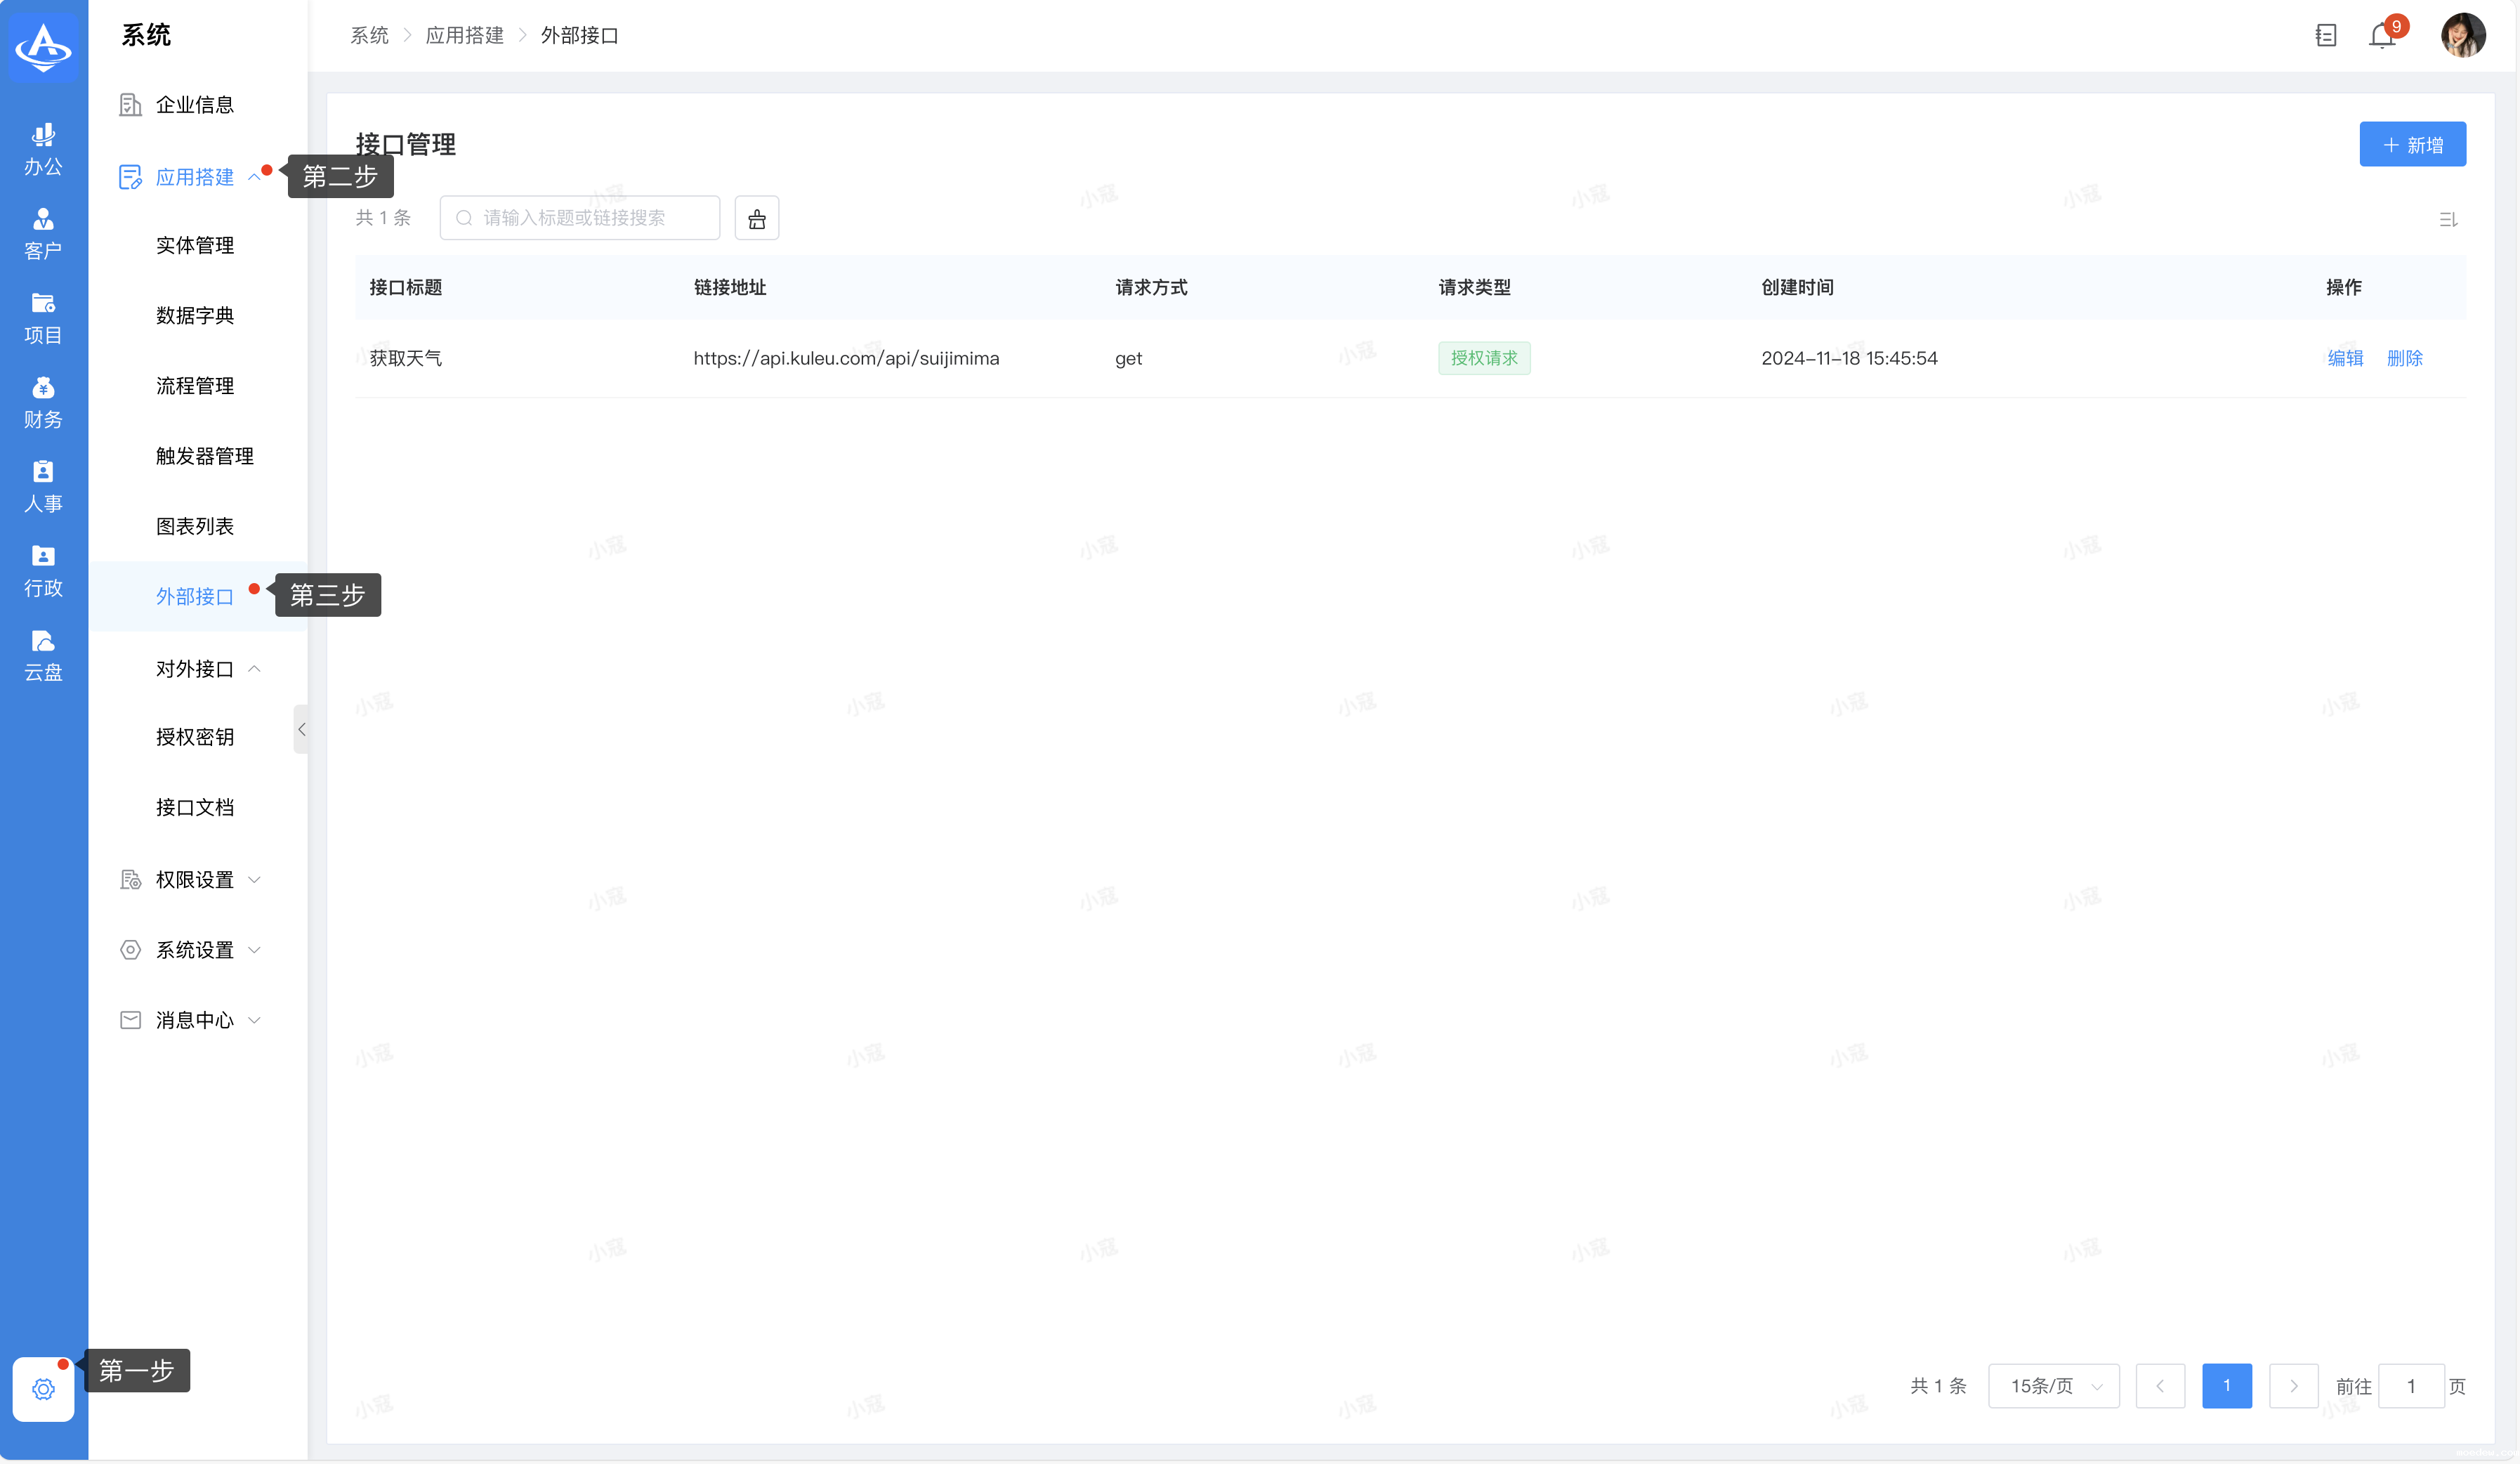The height and width of the screenshot is (1464, 2520).
Task: Select the 实体管理 menu item
Action: 195,246
